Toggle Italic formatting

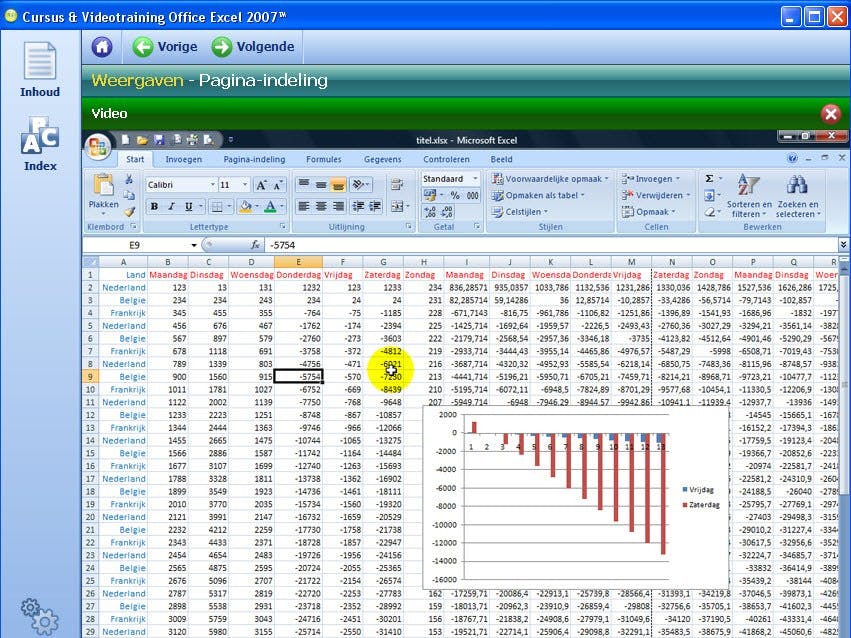[x=171, y=207]
